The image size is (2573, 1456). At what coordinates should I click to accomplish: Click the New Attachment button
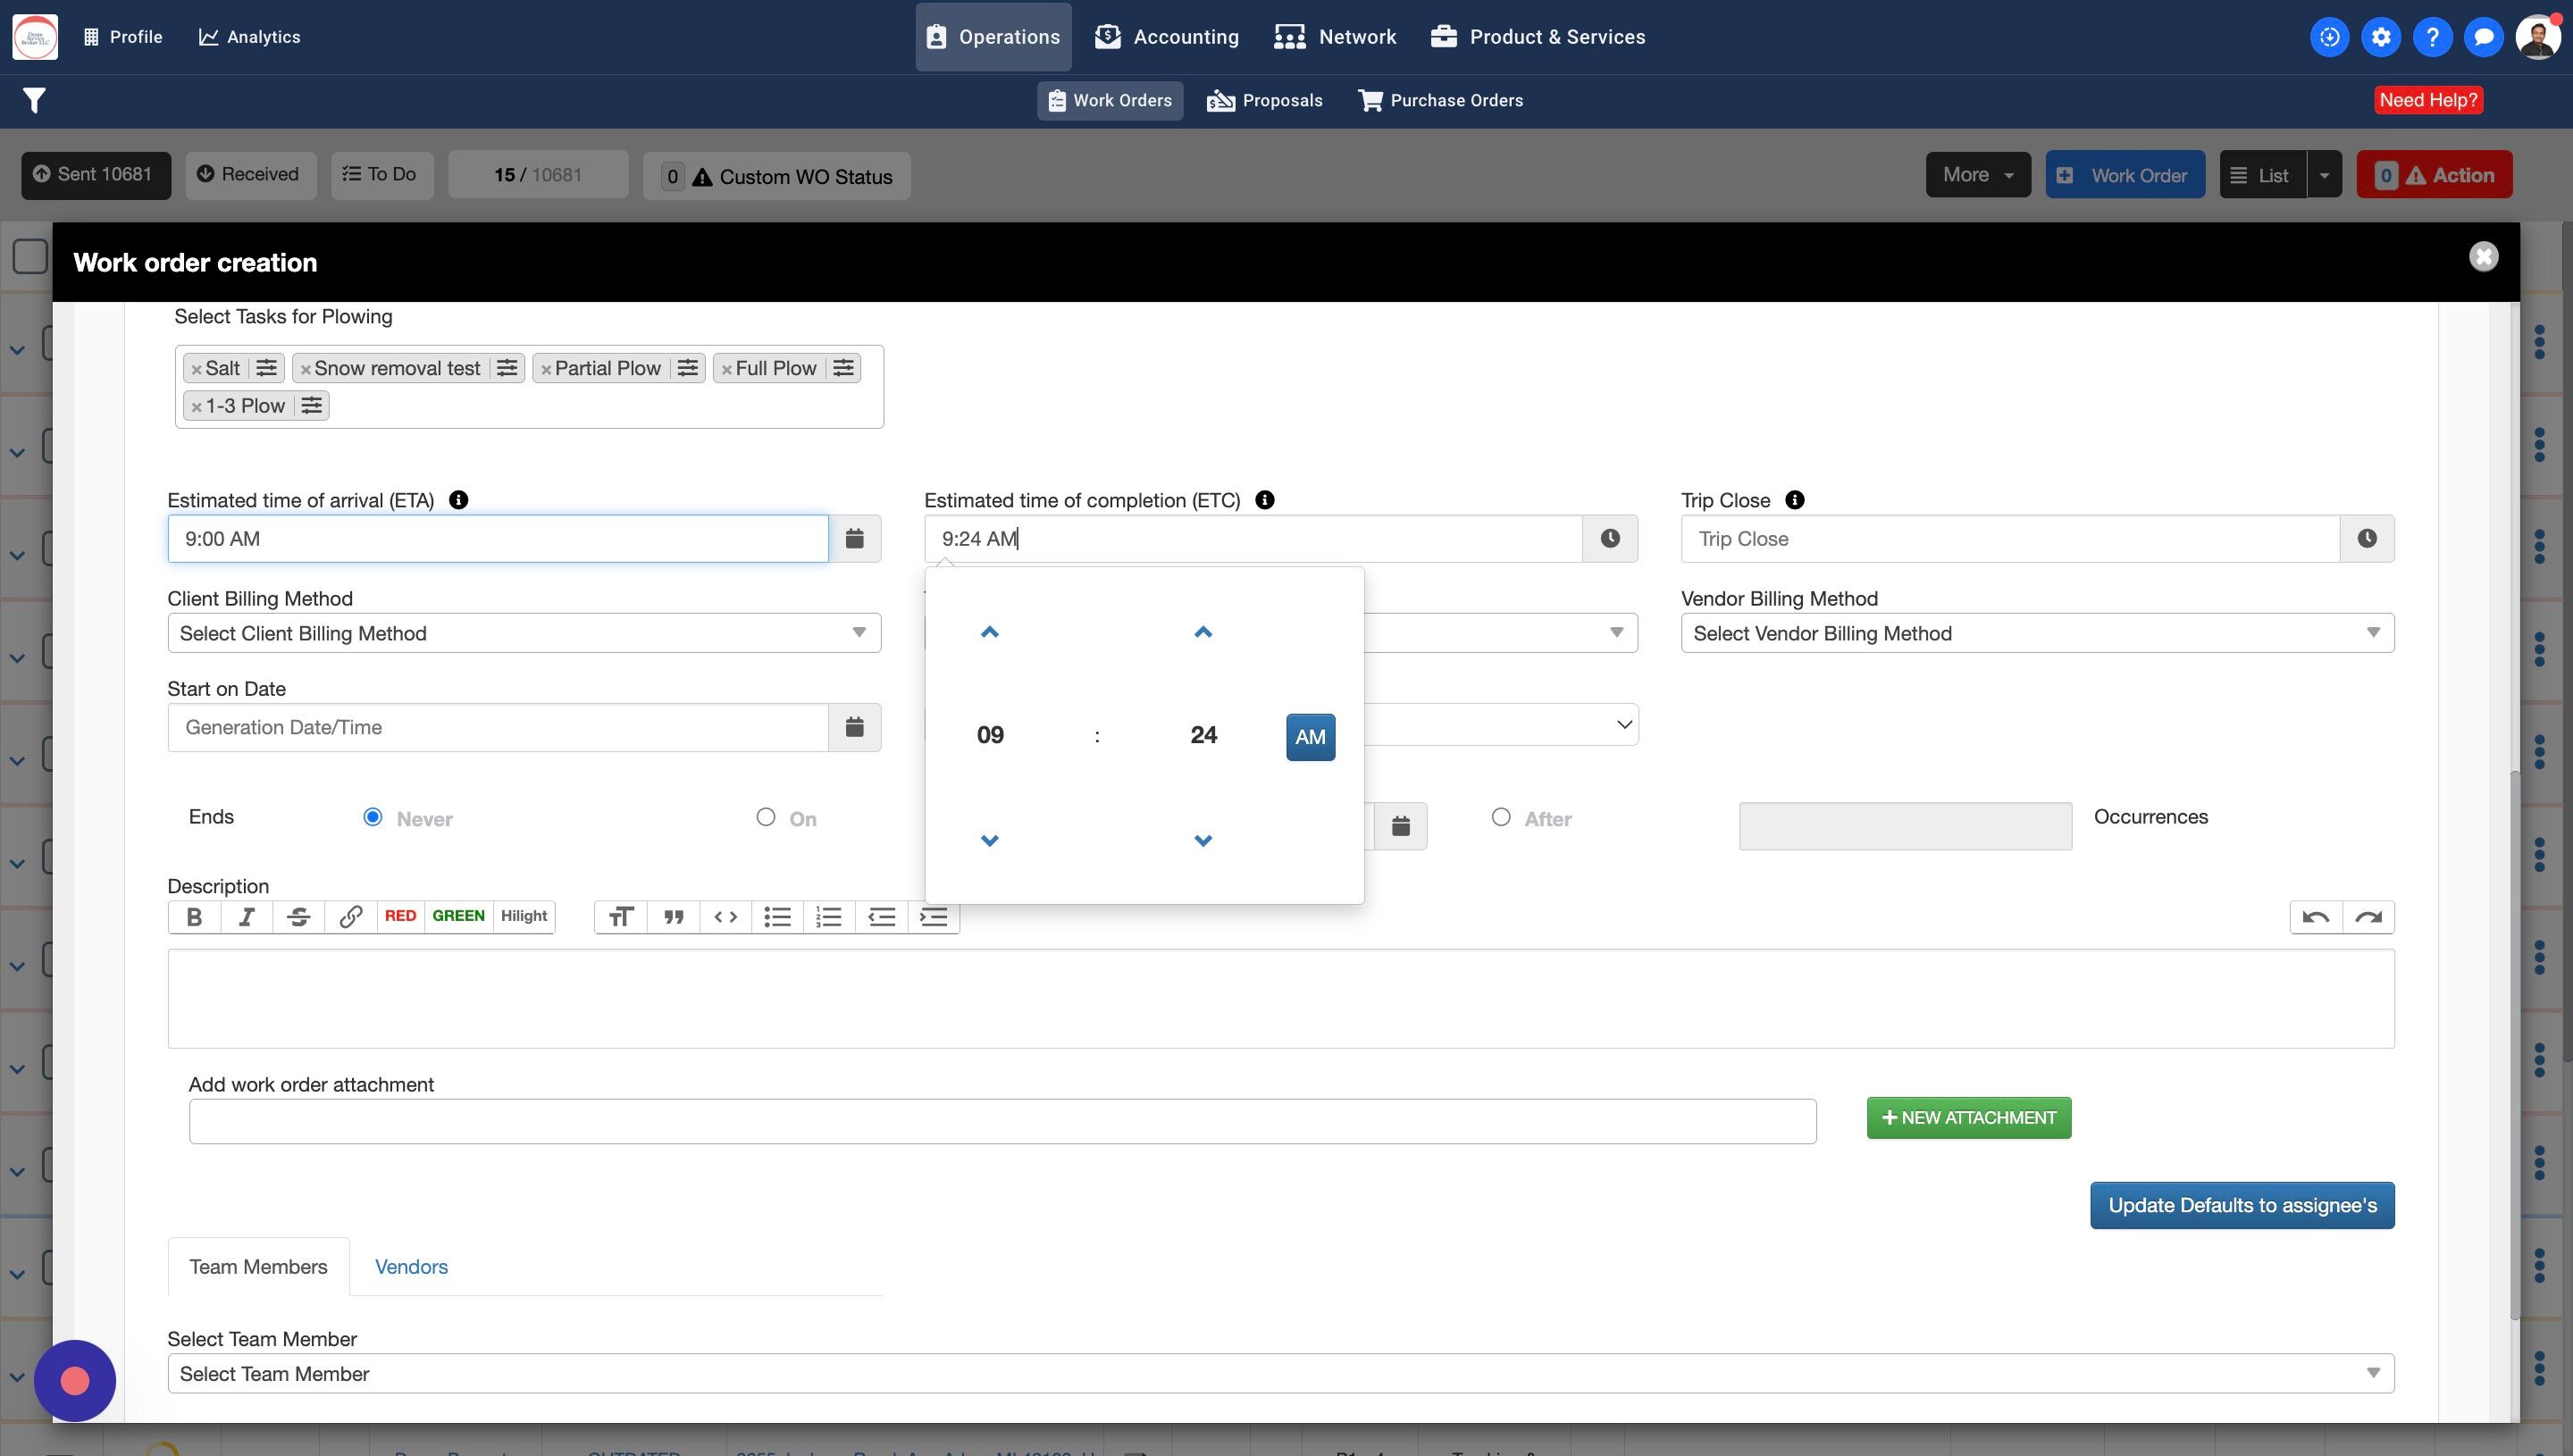click(x=1968, y=1118)
